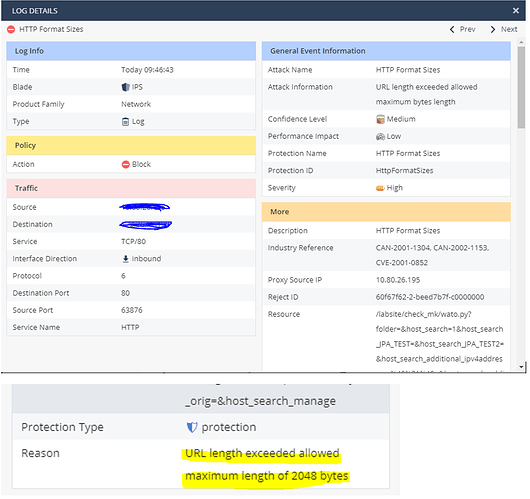
Task: Click the red icon beside HTTP Format Sizes title
Action: tap(11, 29)
